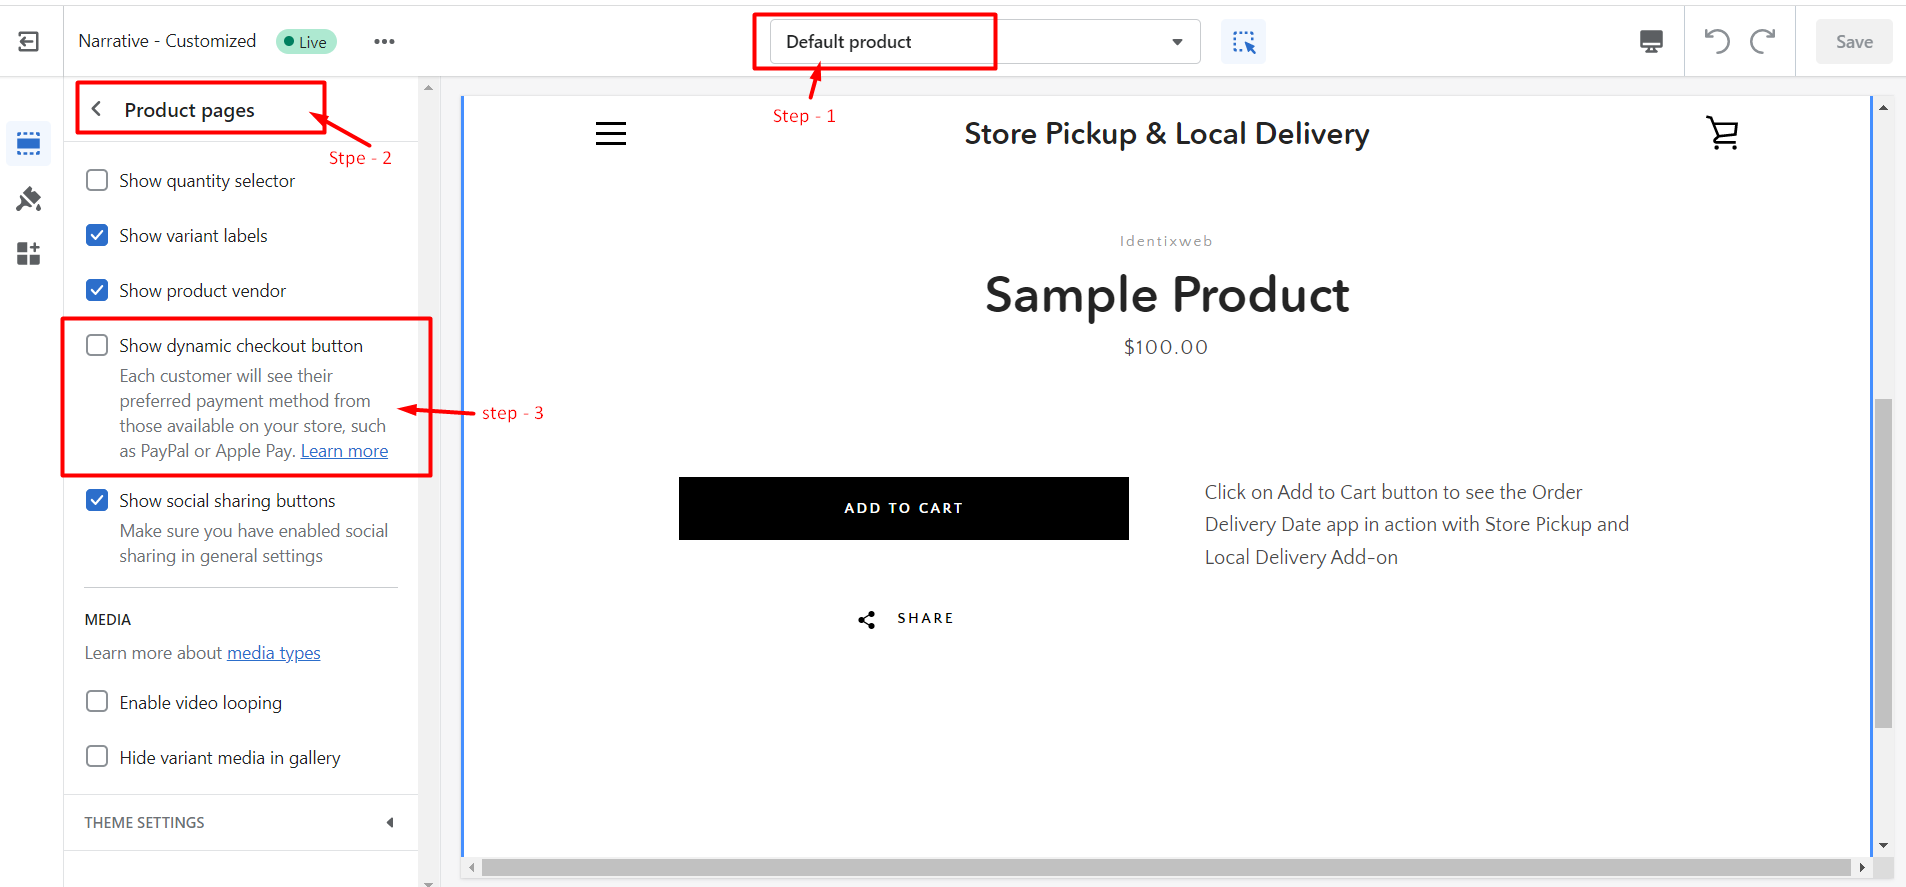This screenshot has height=887, width=1906.
Task: Click horizontal scrollbar right arrow
Action: [x=1861, y=867]
